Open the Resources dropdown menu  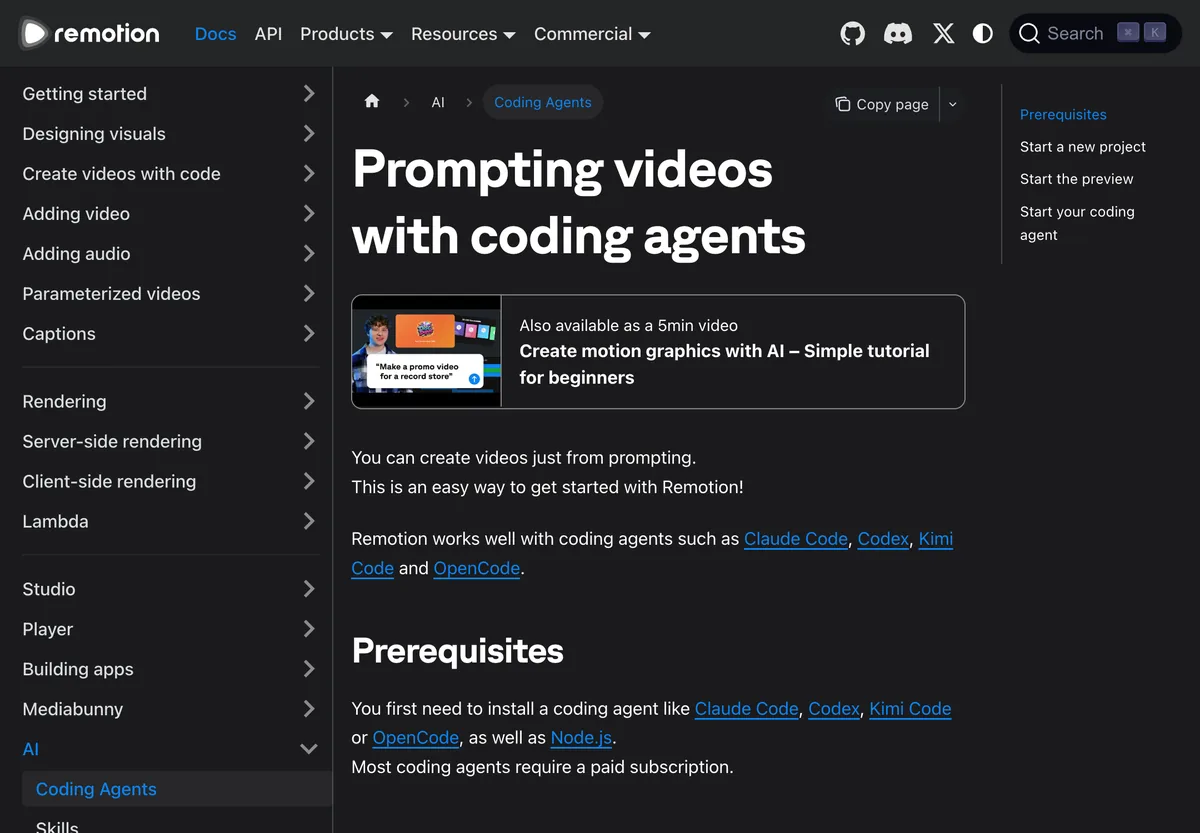coord(463,34)
